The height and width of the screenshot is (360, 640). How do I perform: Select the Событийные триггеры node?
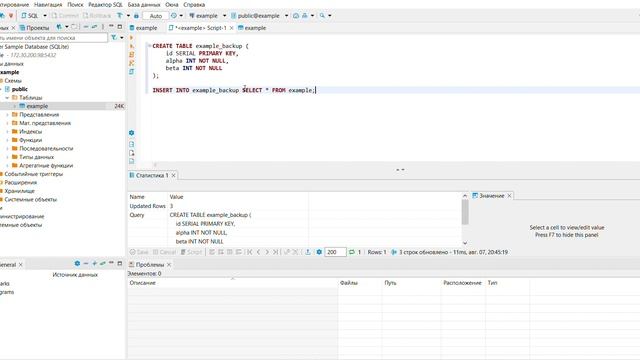[x=33, y=174]
